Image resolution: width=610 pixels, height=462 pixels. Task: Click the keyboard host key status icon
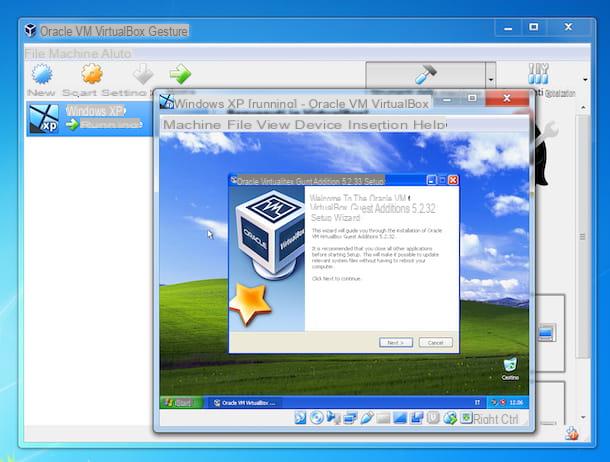[x=466, y=418]
